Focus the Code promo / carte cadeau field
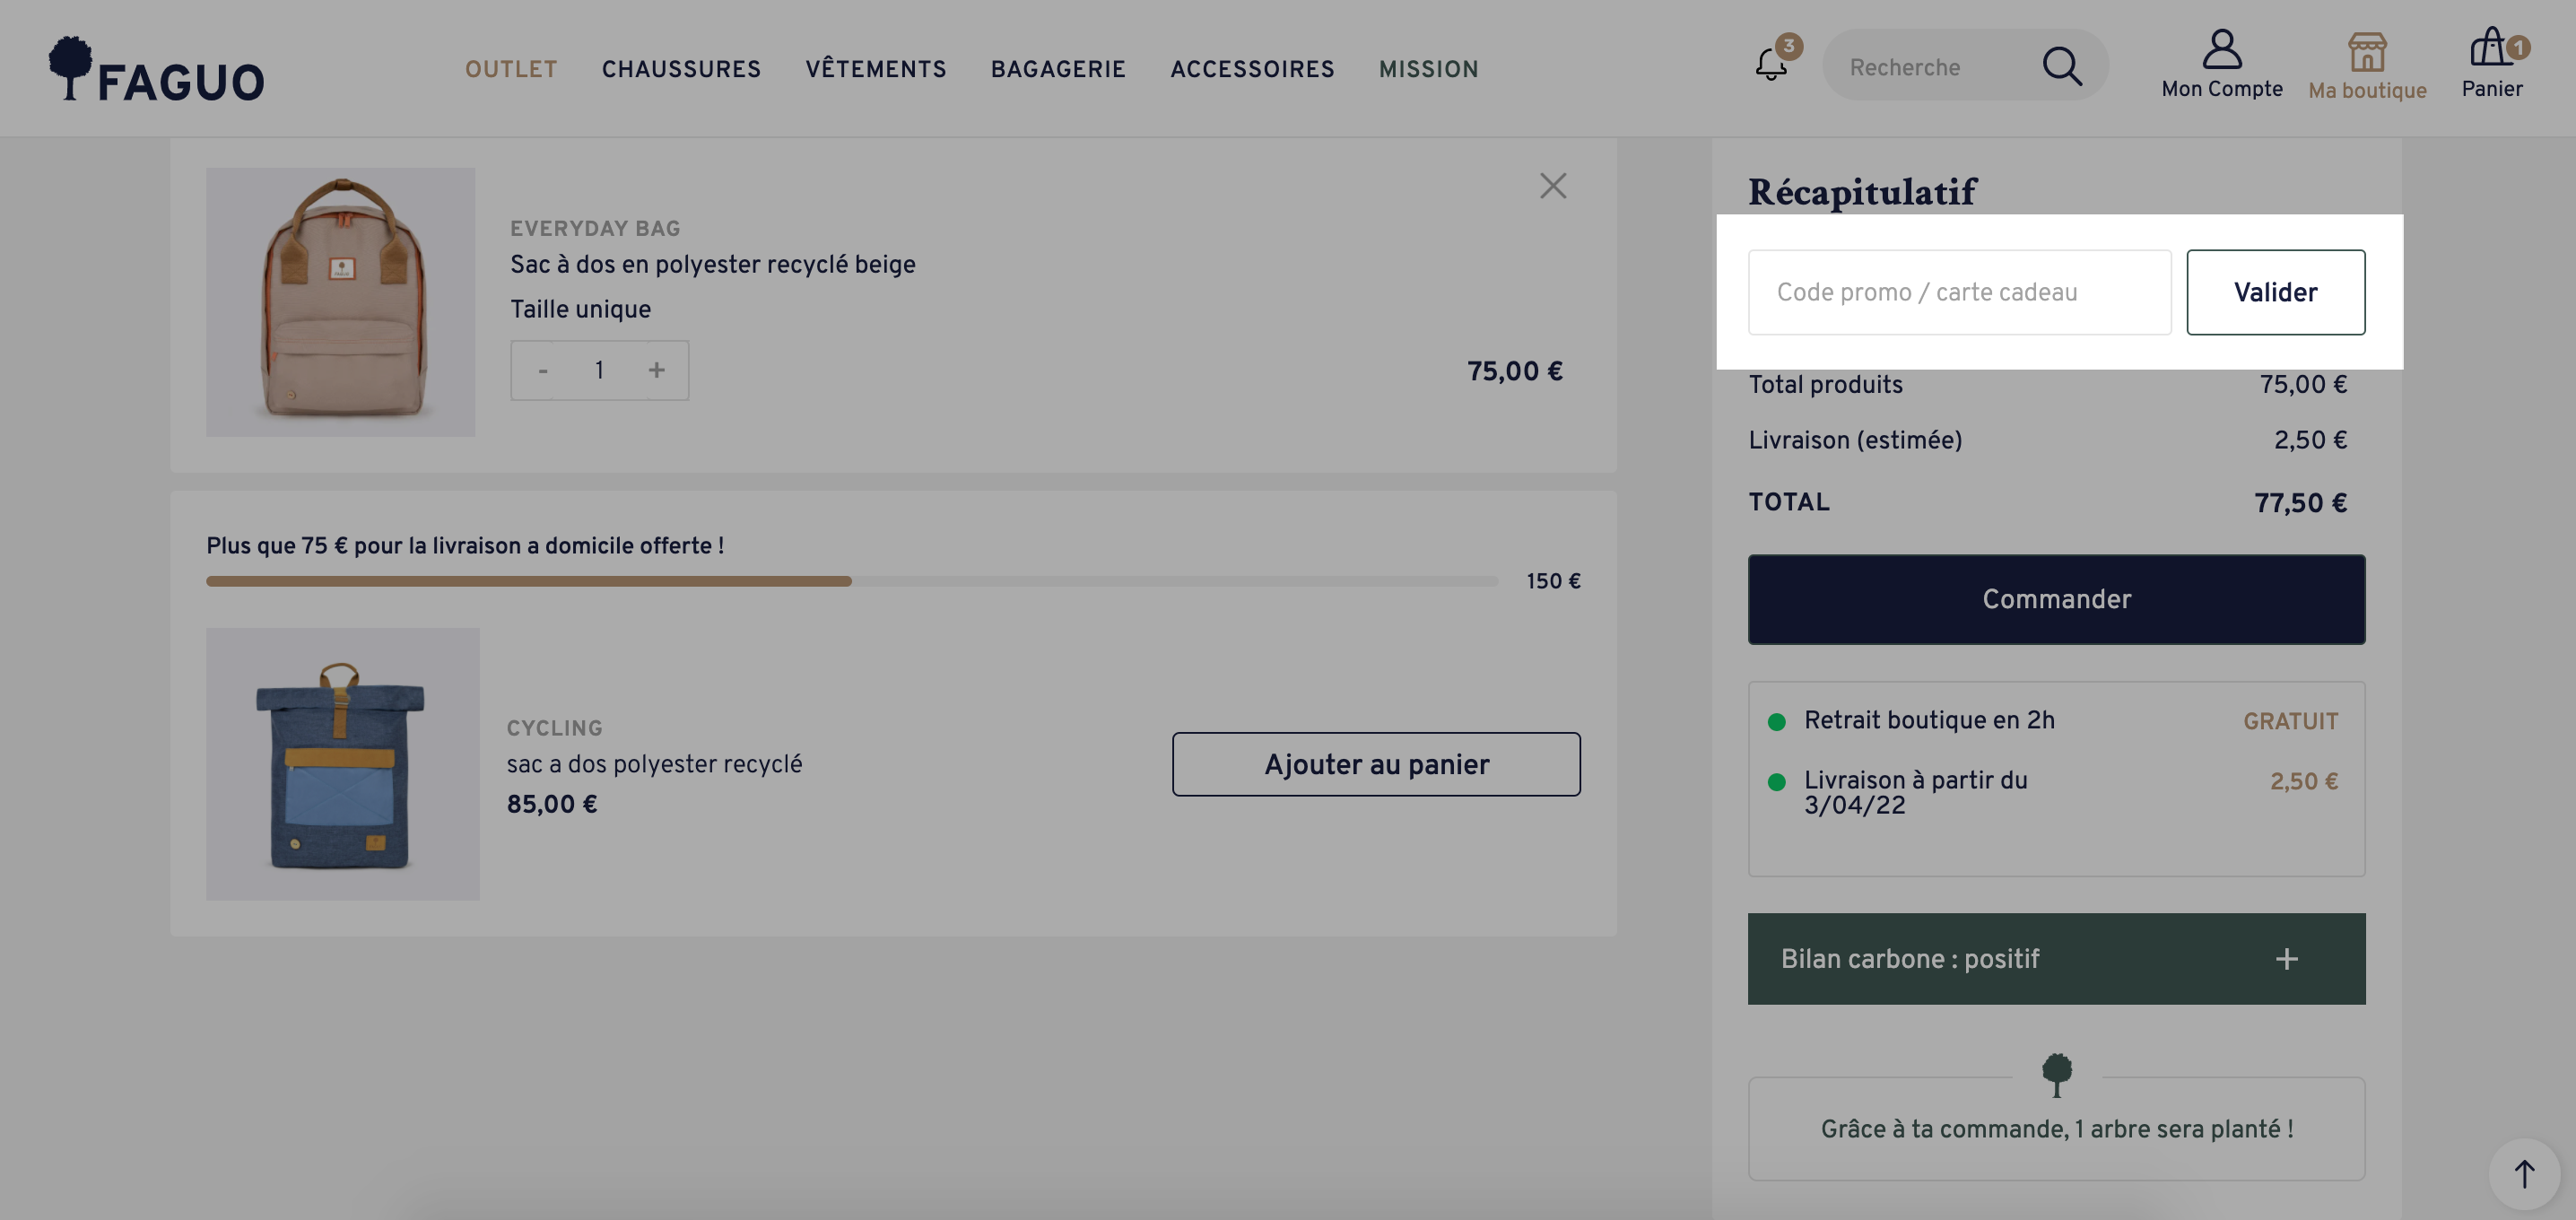 pyautogui.click(x=1959, y=292)
